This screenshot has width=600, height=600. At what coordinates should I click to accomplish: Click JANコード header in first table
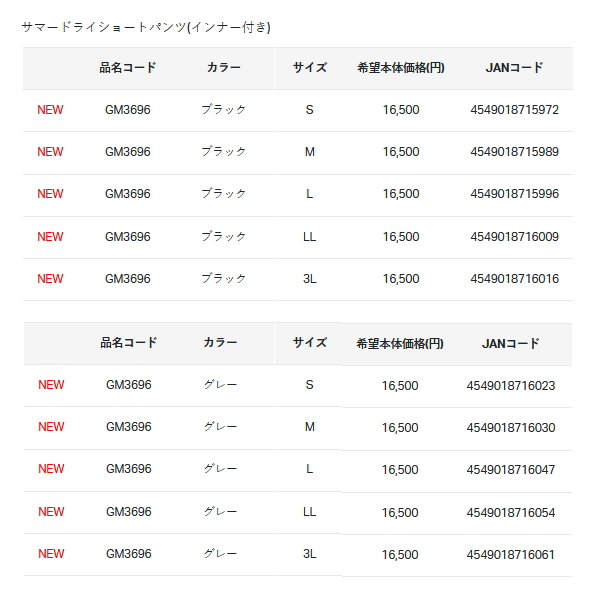pos(514,68)
